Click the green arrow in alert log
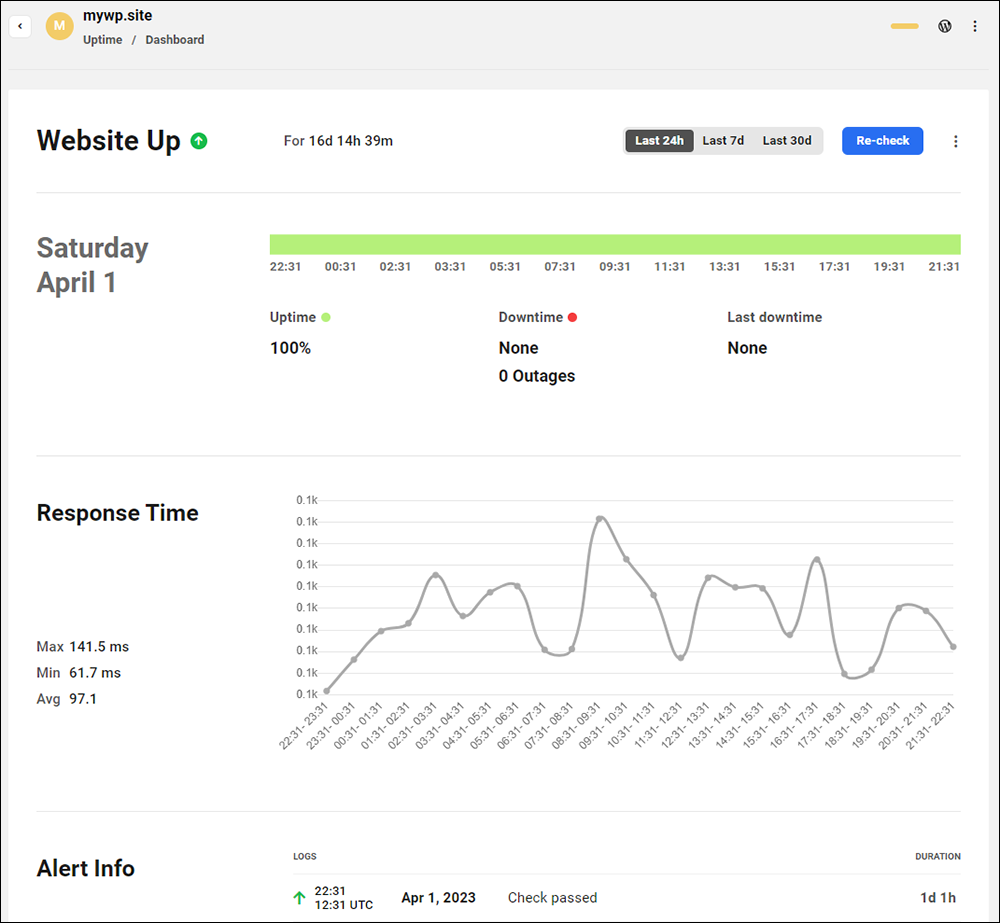The height and width of the screenshot is (923, 1000). coord(299,898)
